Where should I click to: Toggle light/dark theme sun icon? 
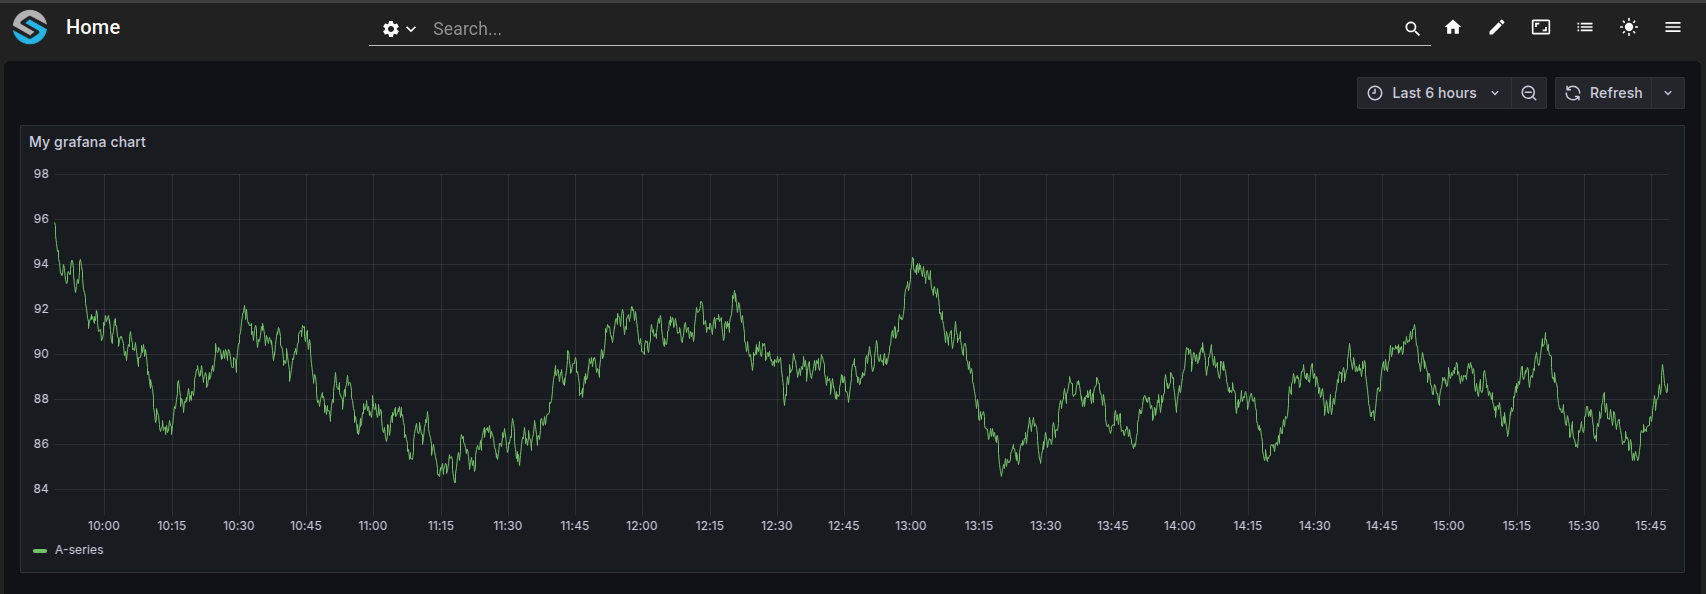1629,27
